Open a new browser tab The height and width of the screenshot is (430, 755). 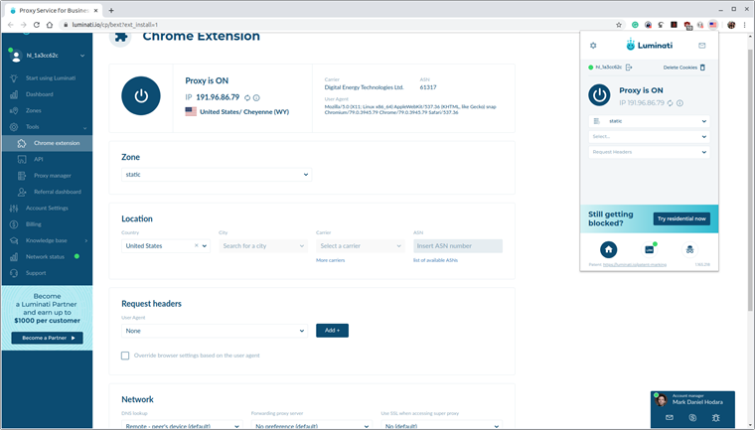(x=111, y=10)
